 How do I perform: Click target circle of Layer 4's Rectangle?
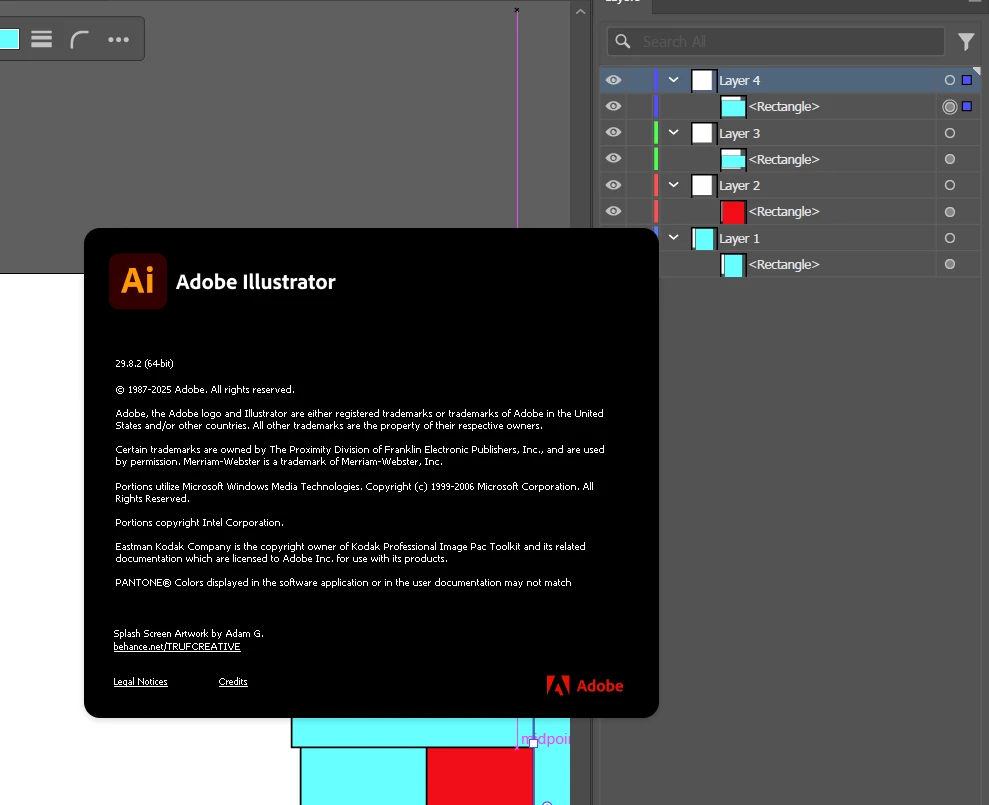(x=949, y=107)
